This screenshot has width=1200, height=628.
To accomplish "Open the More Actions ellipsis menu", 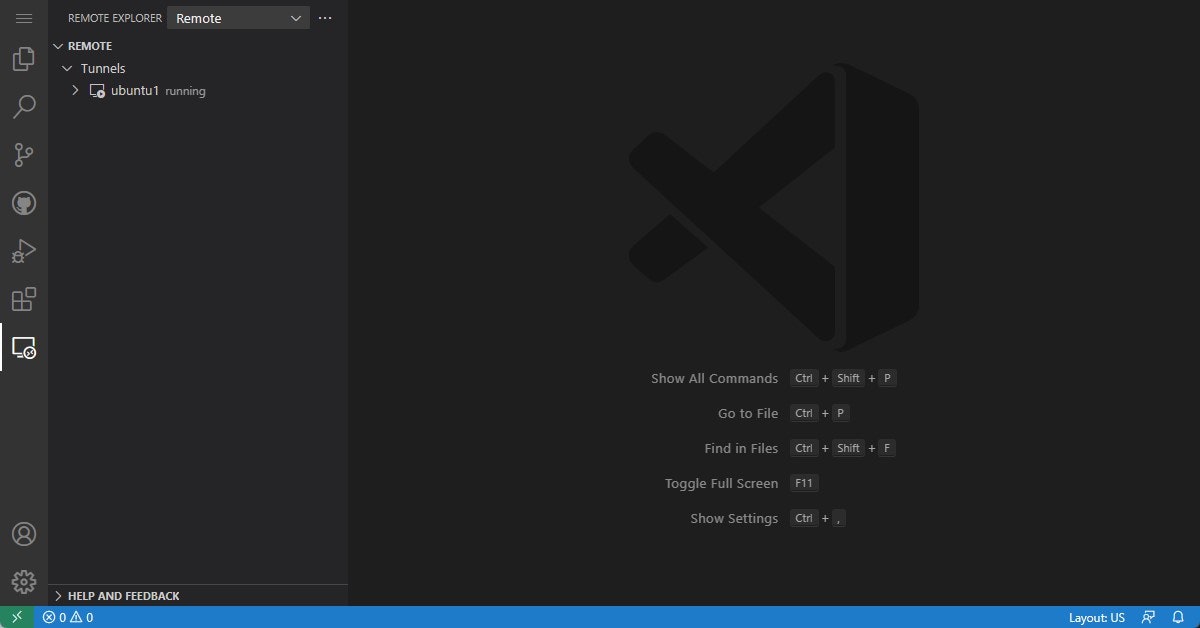I will point(324,17).
